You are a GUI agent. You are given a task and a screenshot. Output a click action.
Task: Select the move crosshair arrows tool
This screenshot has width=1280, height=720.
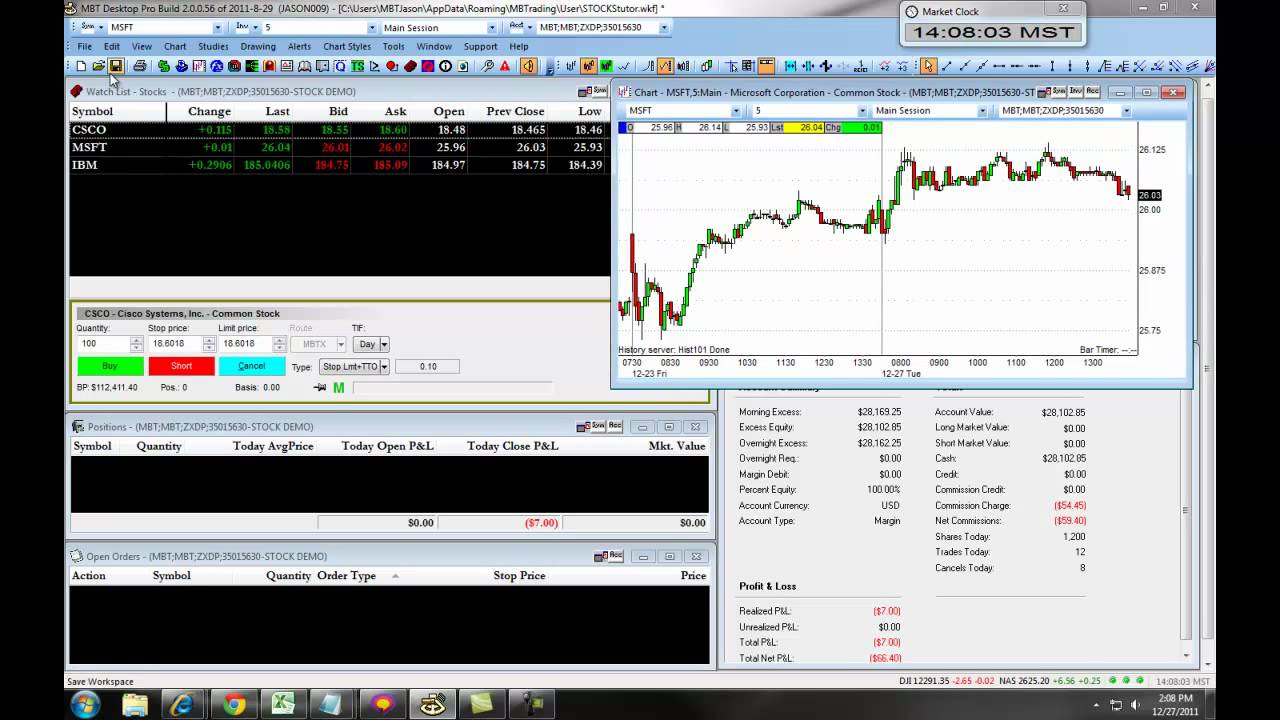click(x=826, y=66)
